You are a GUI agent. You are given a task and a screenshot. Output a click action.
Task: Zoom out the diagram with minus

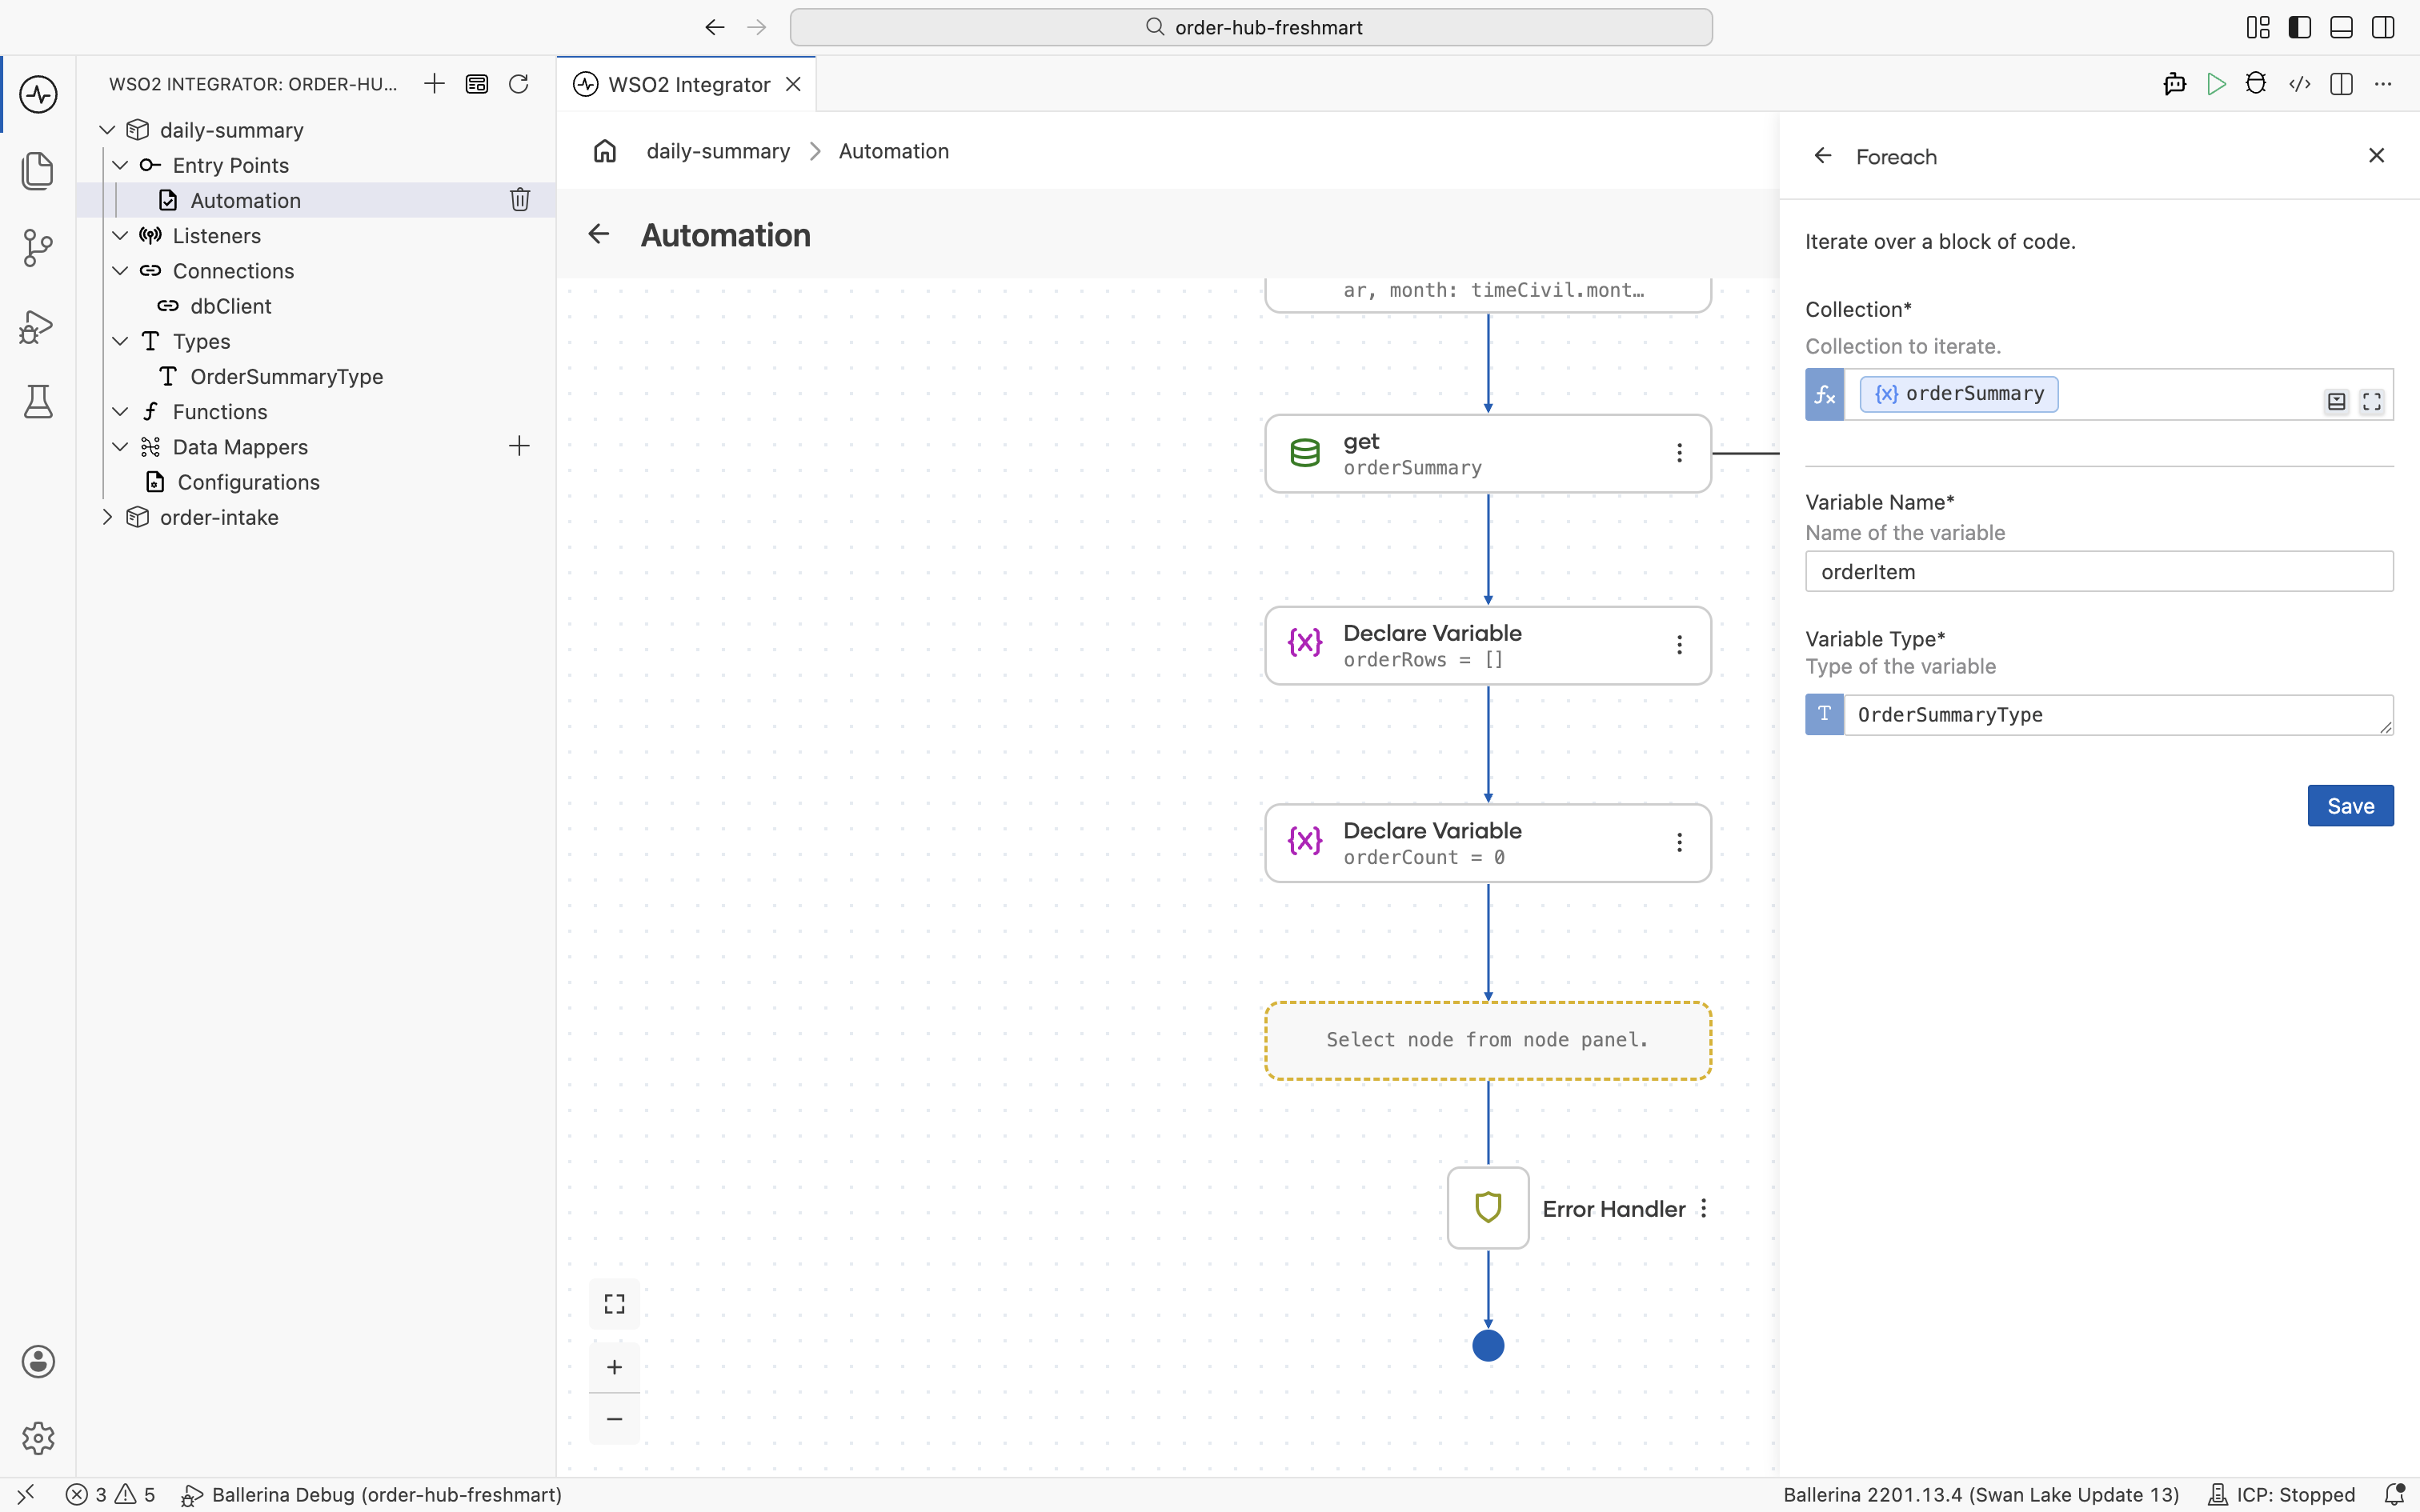click(x=614, y=1419)
